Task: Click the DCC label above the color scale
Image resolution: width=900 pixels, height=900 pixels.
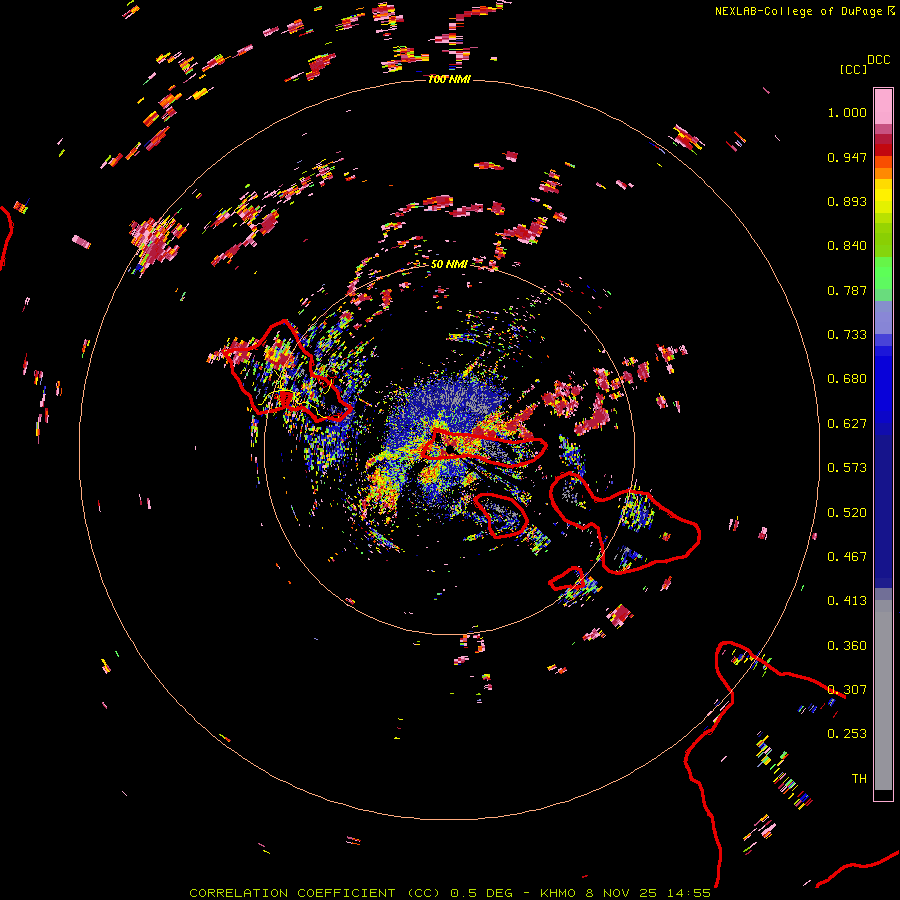Action: 879,60
